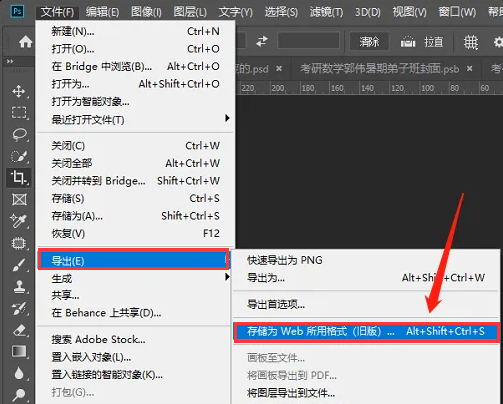Viewport: 503px width, 404px height.
Task: Select the Brush tool
Action: [19, 265]
